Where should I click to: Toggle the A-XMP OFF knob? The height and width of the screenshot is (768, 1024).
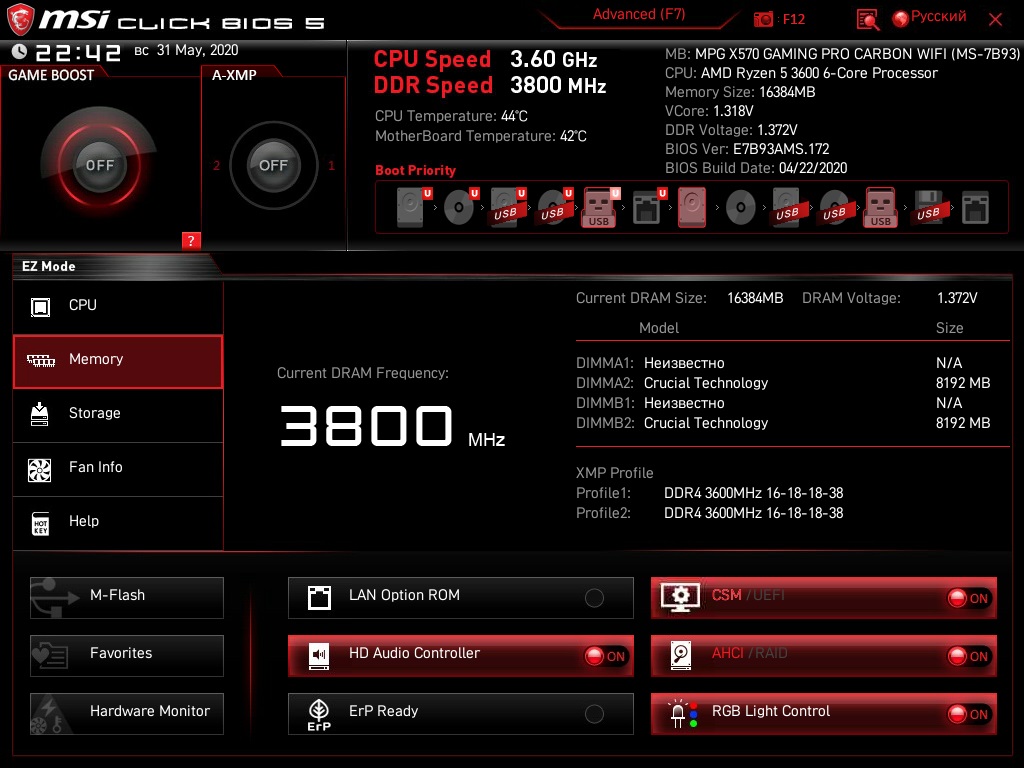pyautogui.click(x=273, y=165)
